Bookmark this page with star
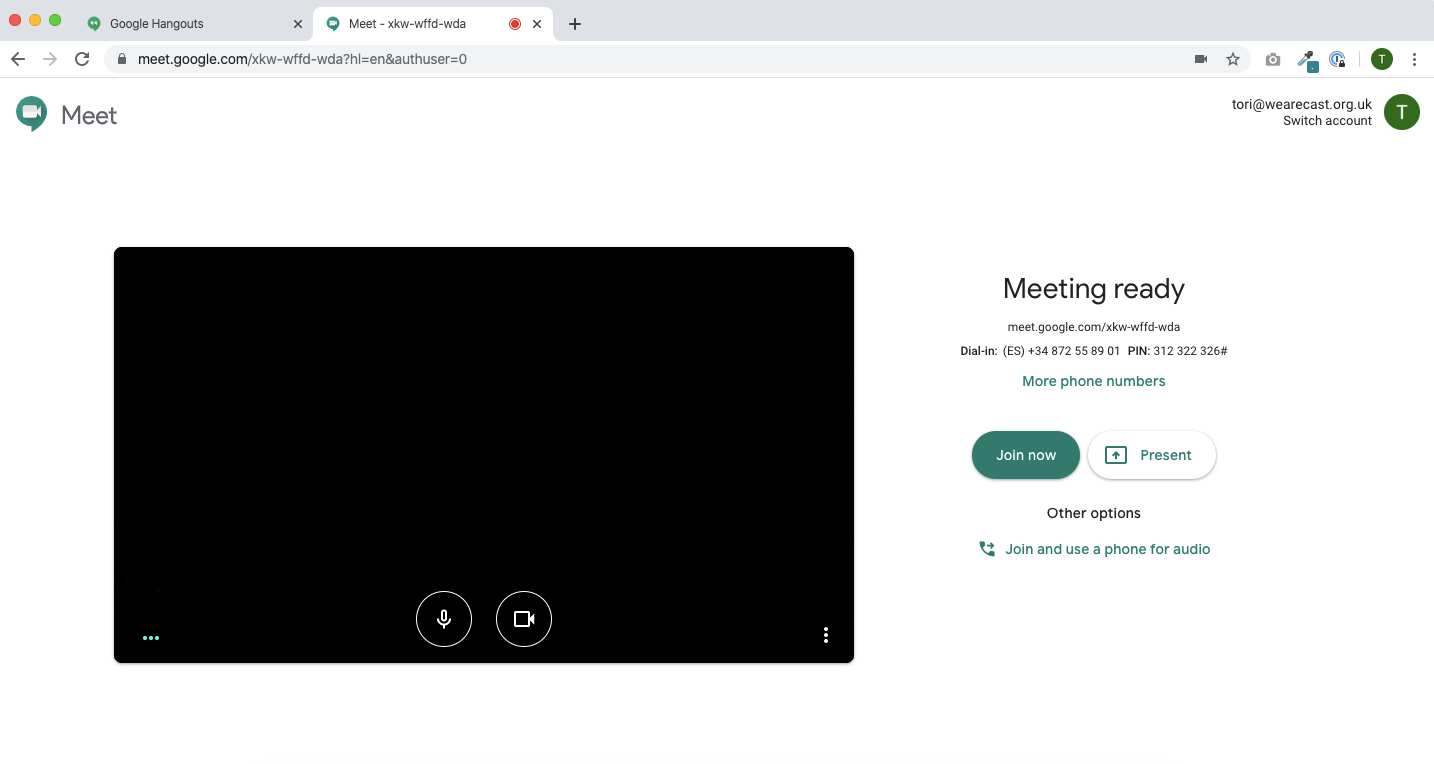The image size is (1434, 764). 1233,59
